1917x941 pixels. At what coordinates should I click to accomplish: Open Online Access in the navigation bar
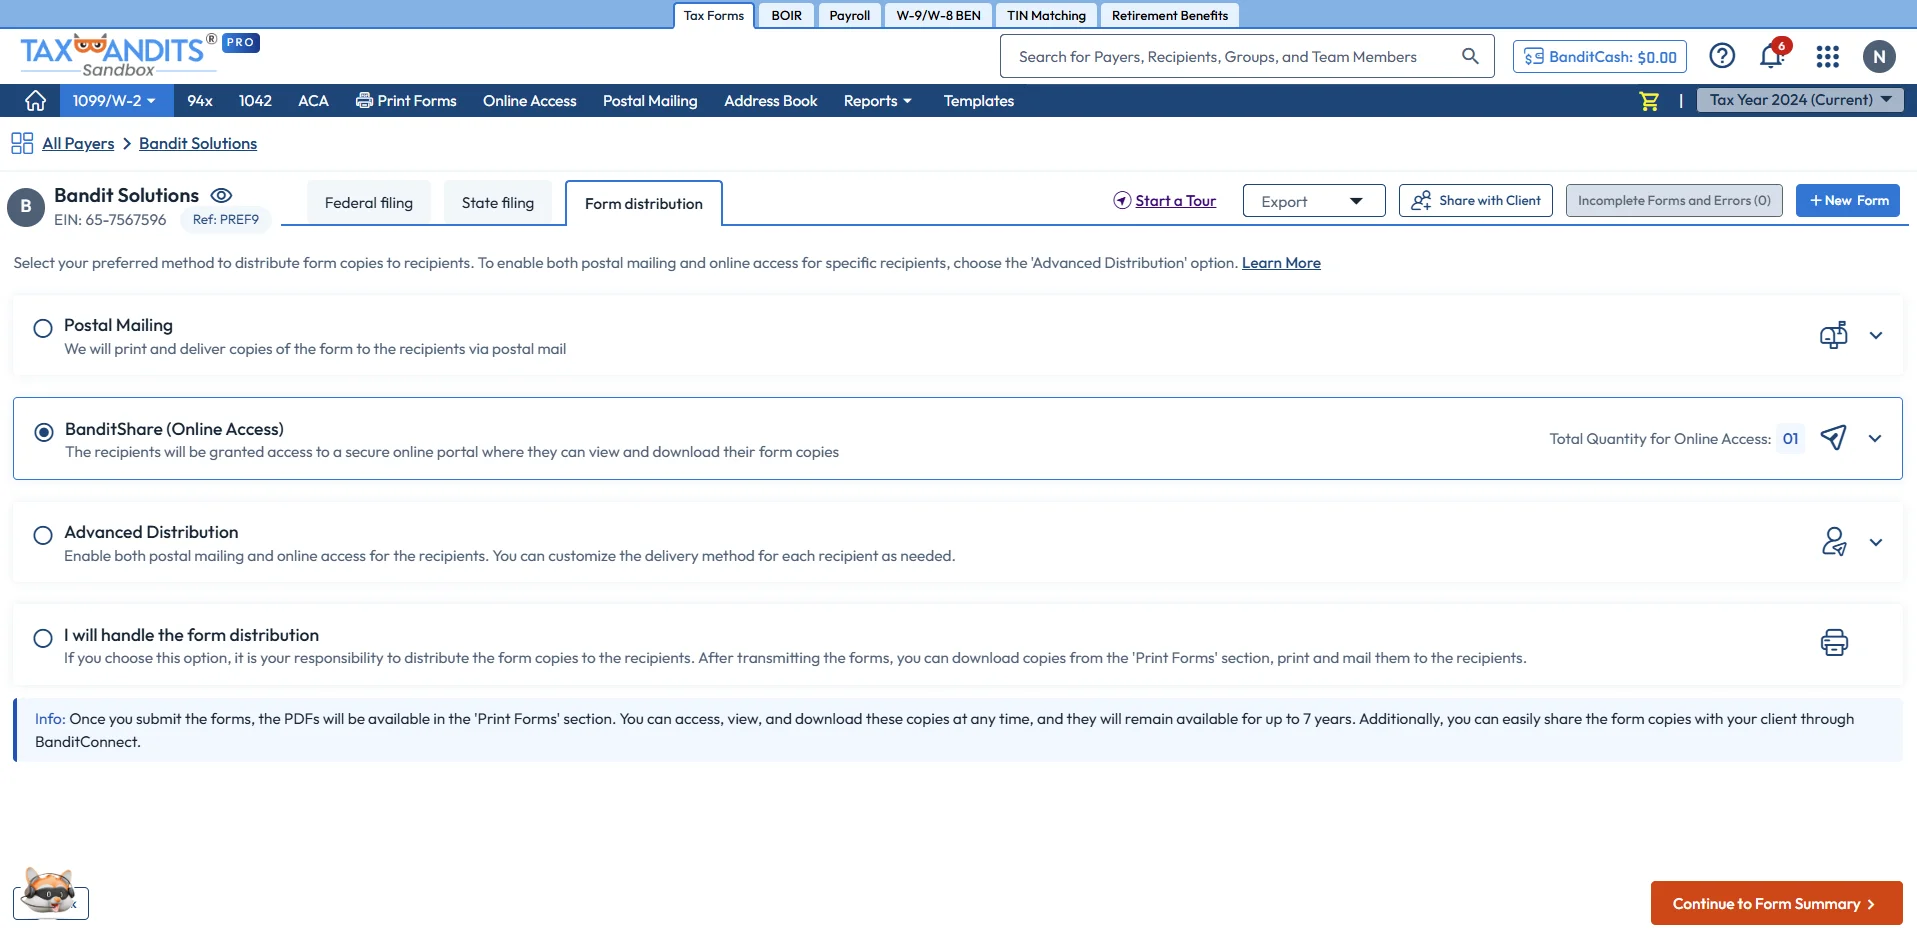point(529,101)
